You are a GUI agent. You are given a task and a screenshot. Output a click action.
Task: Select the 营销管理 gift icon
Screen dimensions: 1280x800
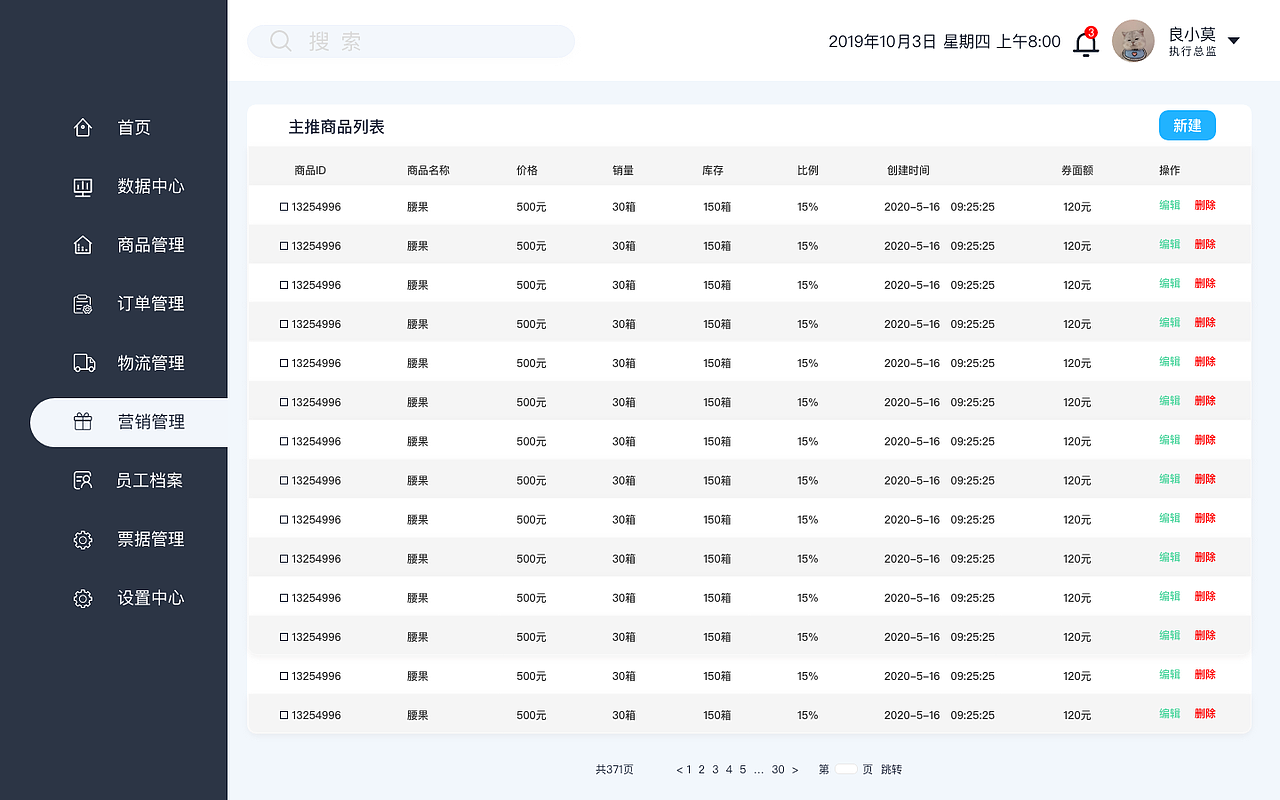[x=83, y=422]
